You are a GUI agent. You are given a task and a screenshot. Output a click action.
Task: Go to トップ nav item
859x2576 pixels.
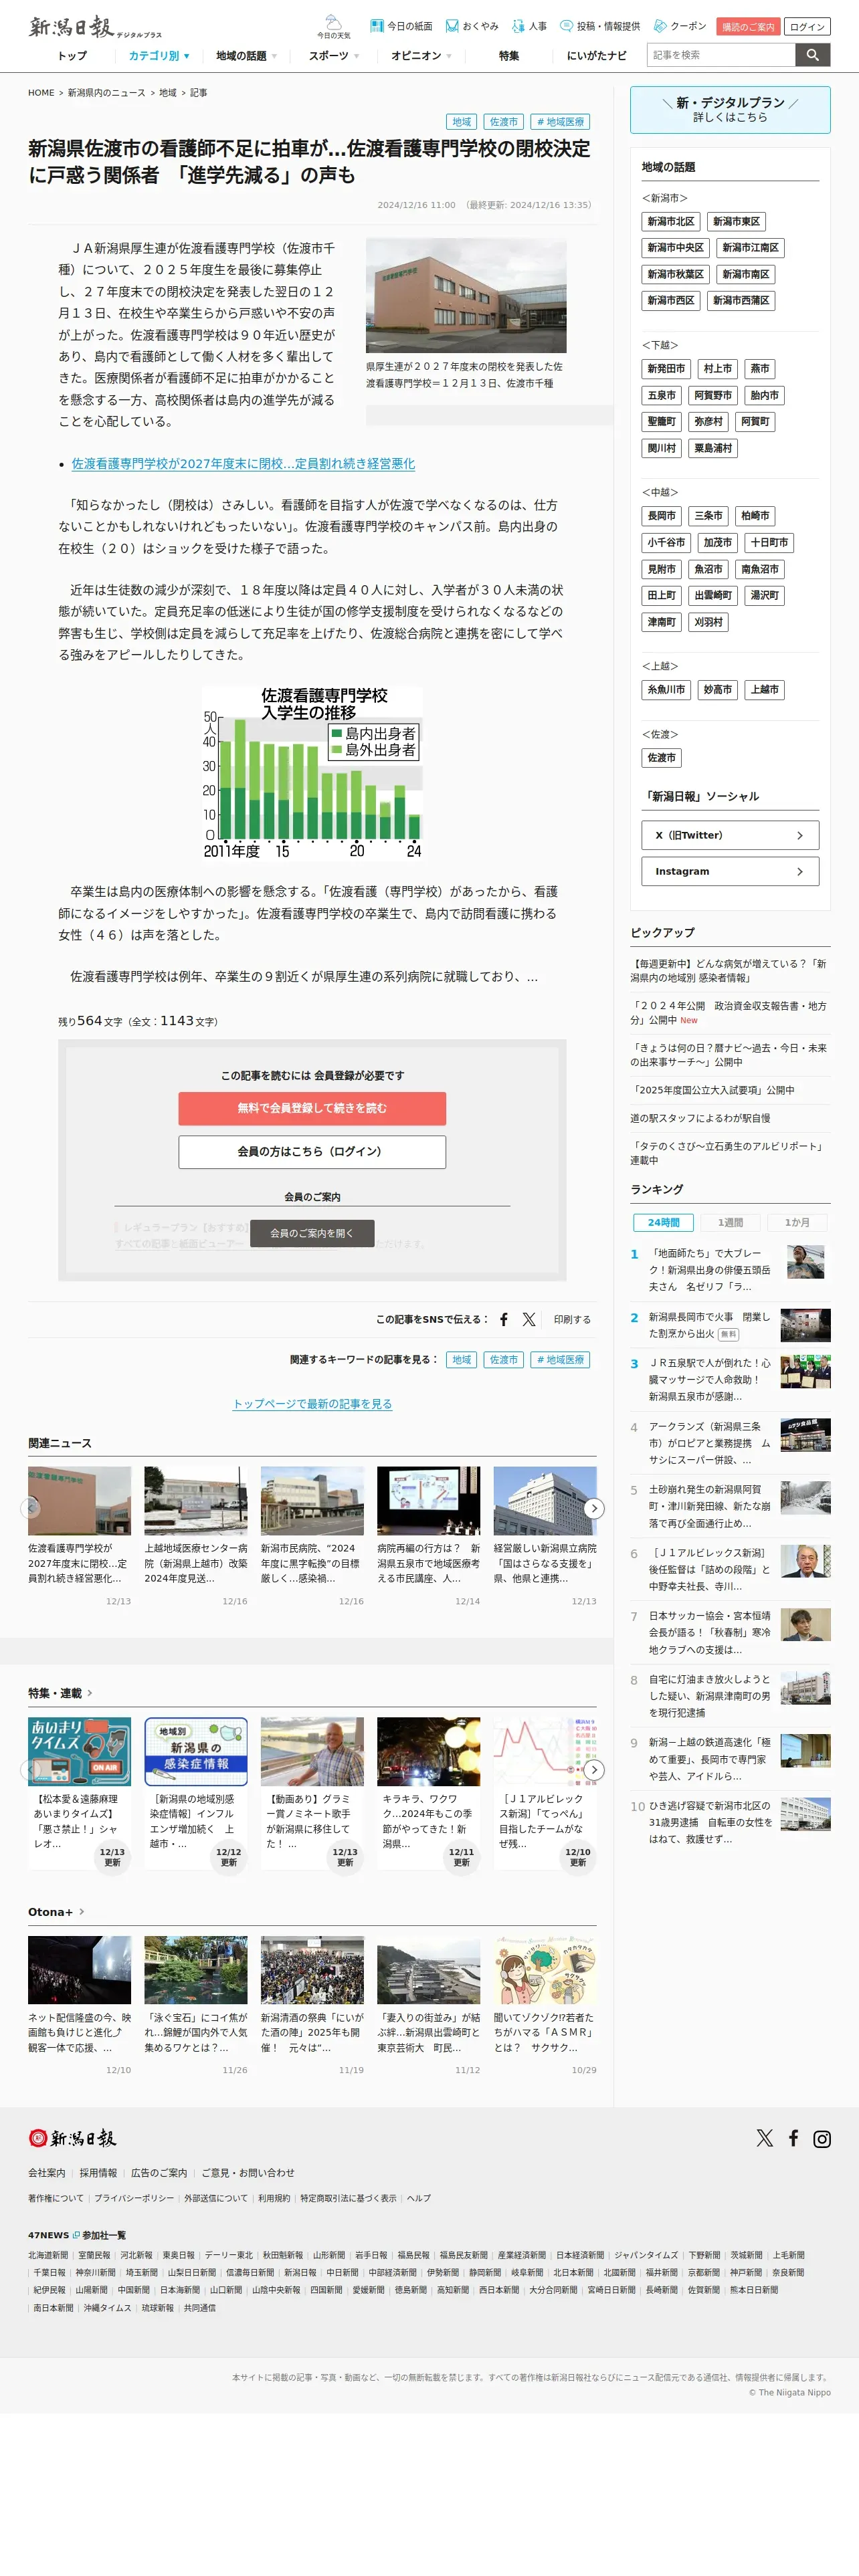coord(72,56)
